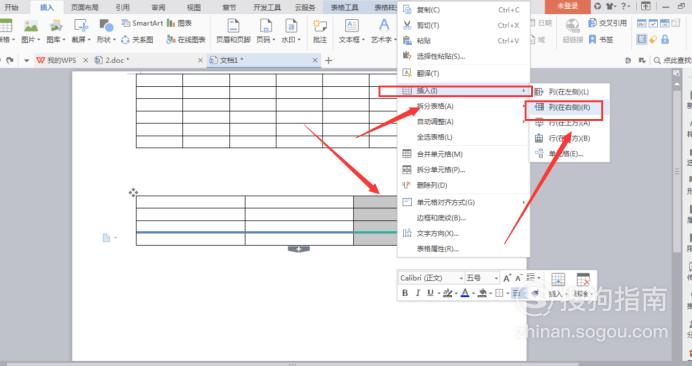Switch to the 视图 ribbon tab
The width and height of the screenshot is (692, 366).
pos(194,7)
